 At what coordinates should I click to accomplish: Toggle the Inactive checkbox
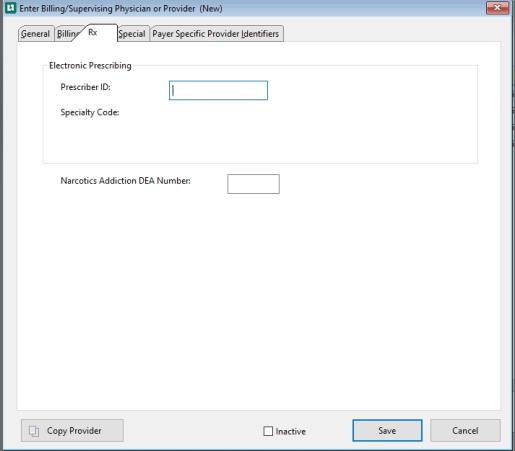pos(268,431)
